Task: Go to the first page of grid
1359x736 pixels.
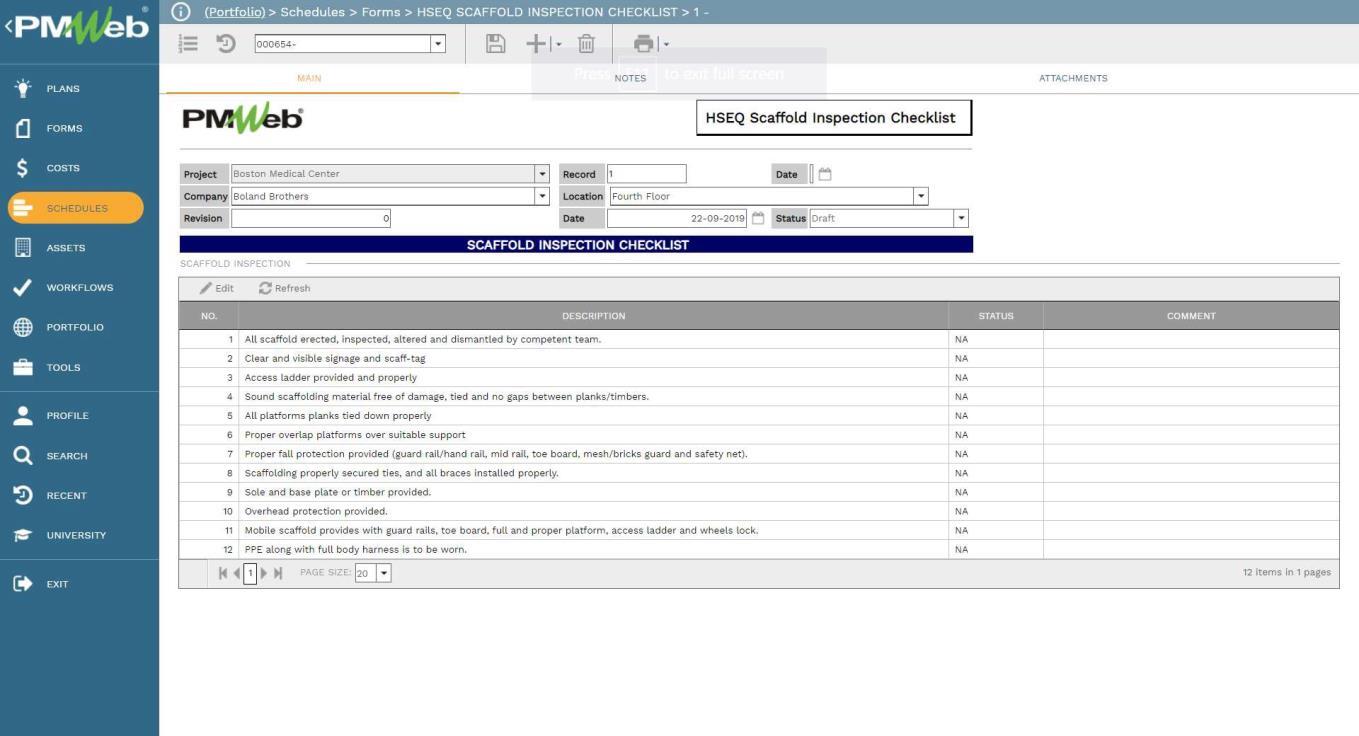Action: 223,573
